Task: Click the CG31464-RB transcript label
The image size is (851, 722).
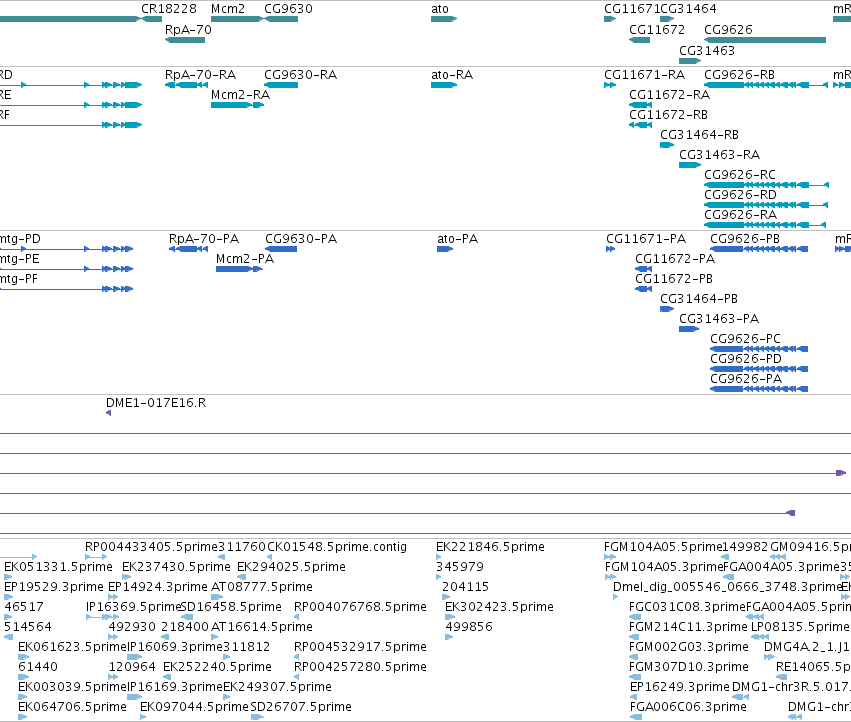Action: coord(699,135)
